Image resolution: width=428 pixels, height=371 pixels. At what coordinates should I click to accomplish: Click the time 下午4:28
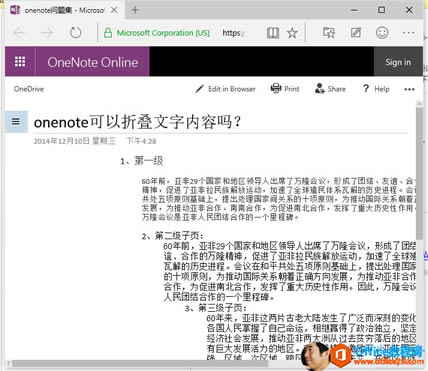141,141
